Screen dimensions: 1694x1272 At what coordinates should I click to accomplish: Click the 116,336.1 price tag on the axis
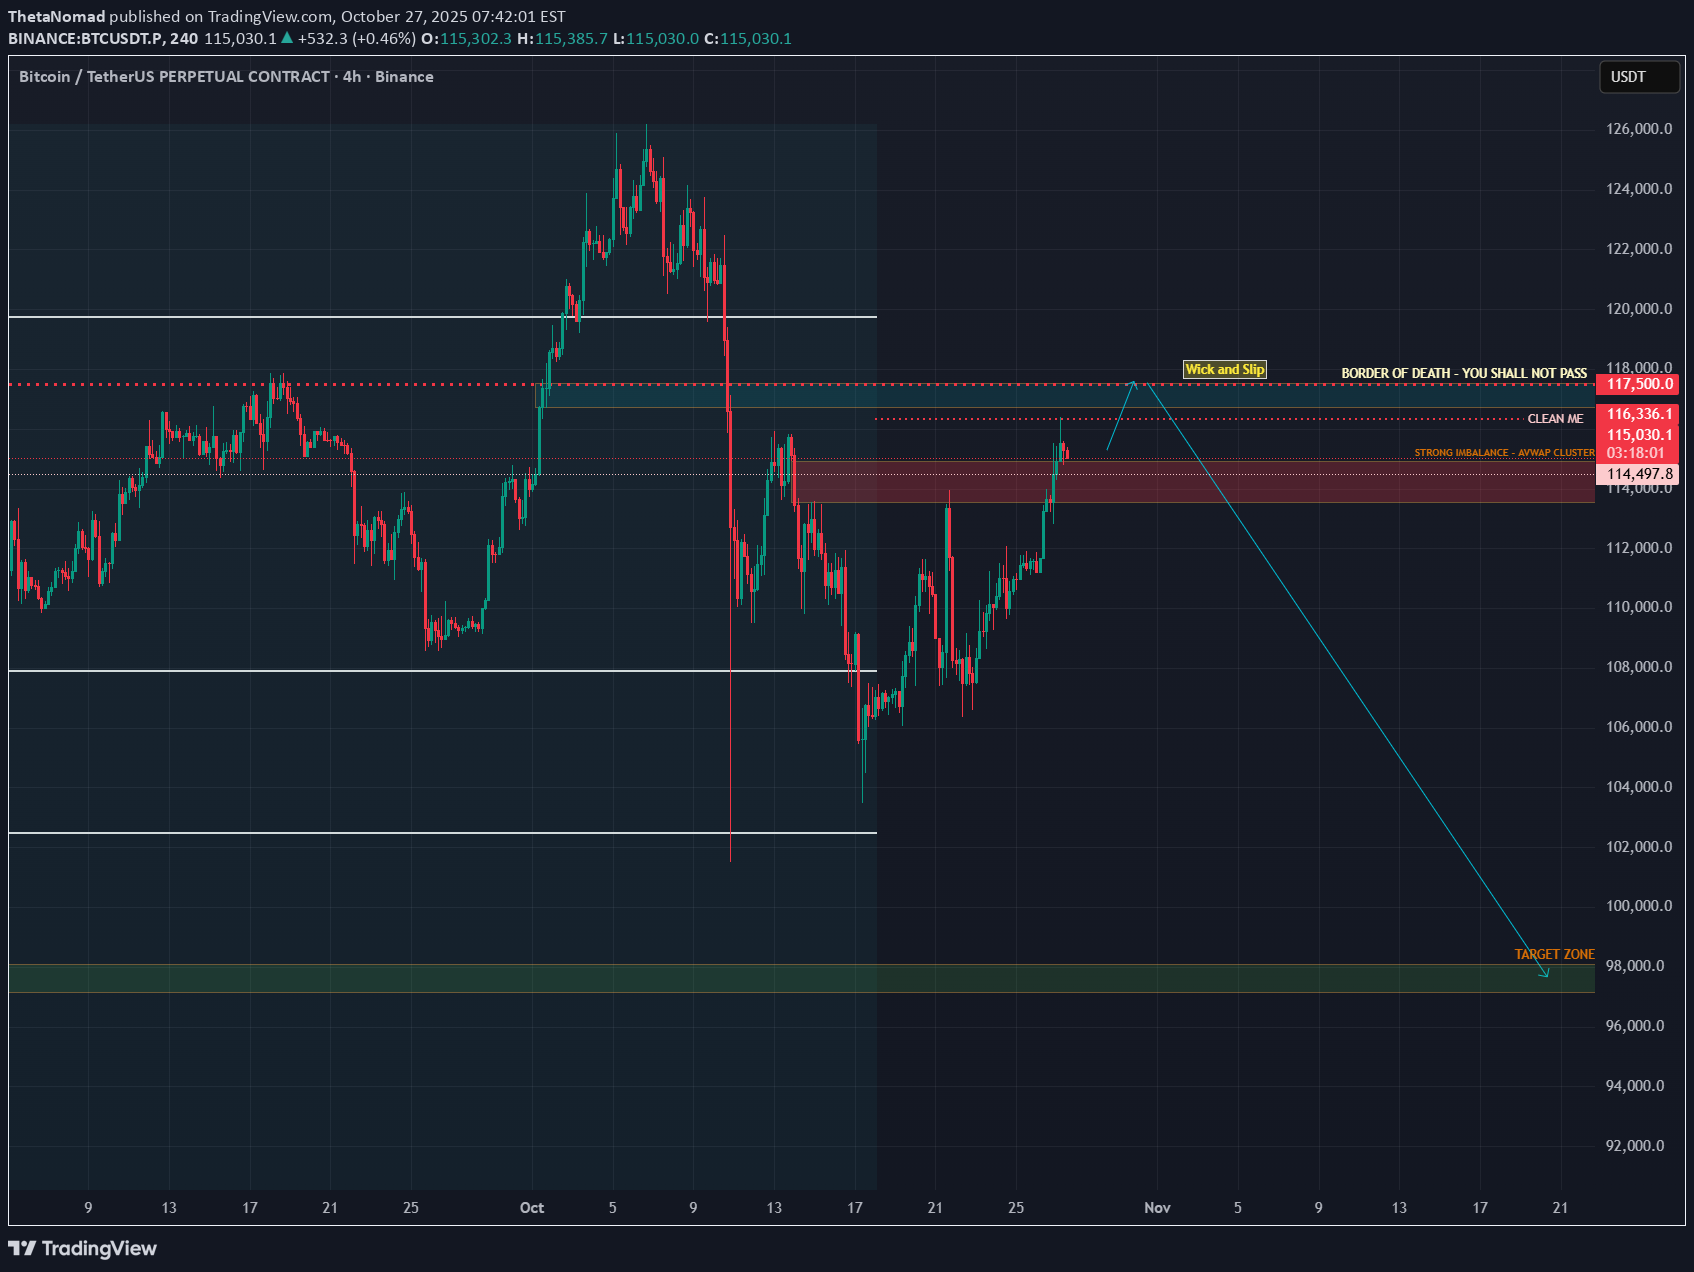point(1639,414)
